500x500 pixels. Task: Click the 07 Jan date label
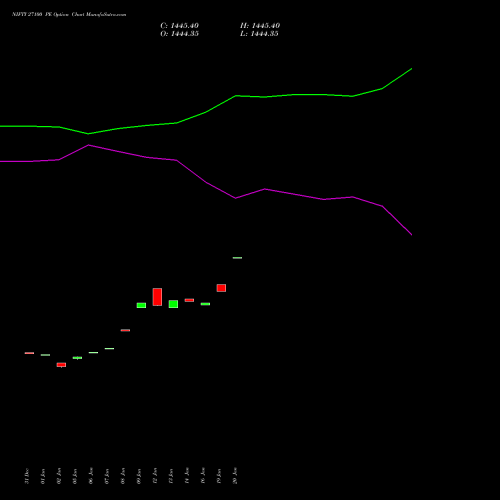pyautogui.click(x=107, y=476)
